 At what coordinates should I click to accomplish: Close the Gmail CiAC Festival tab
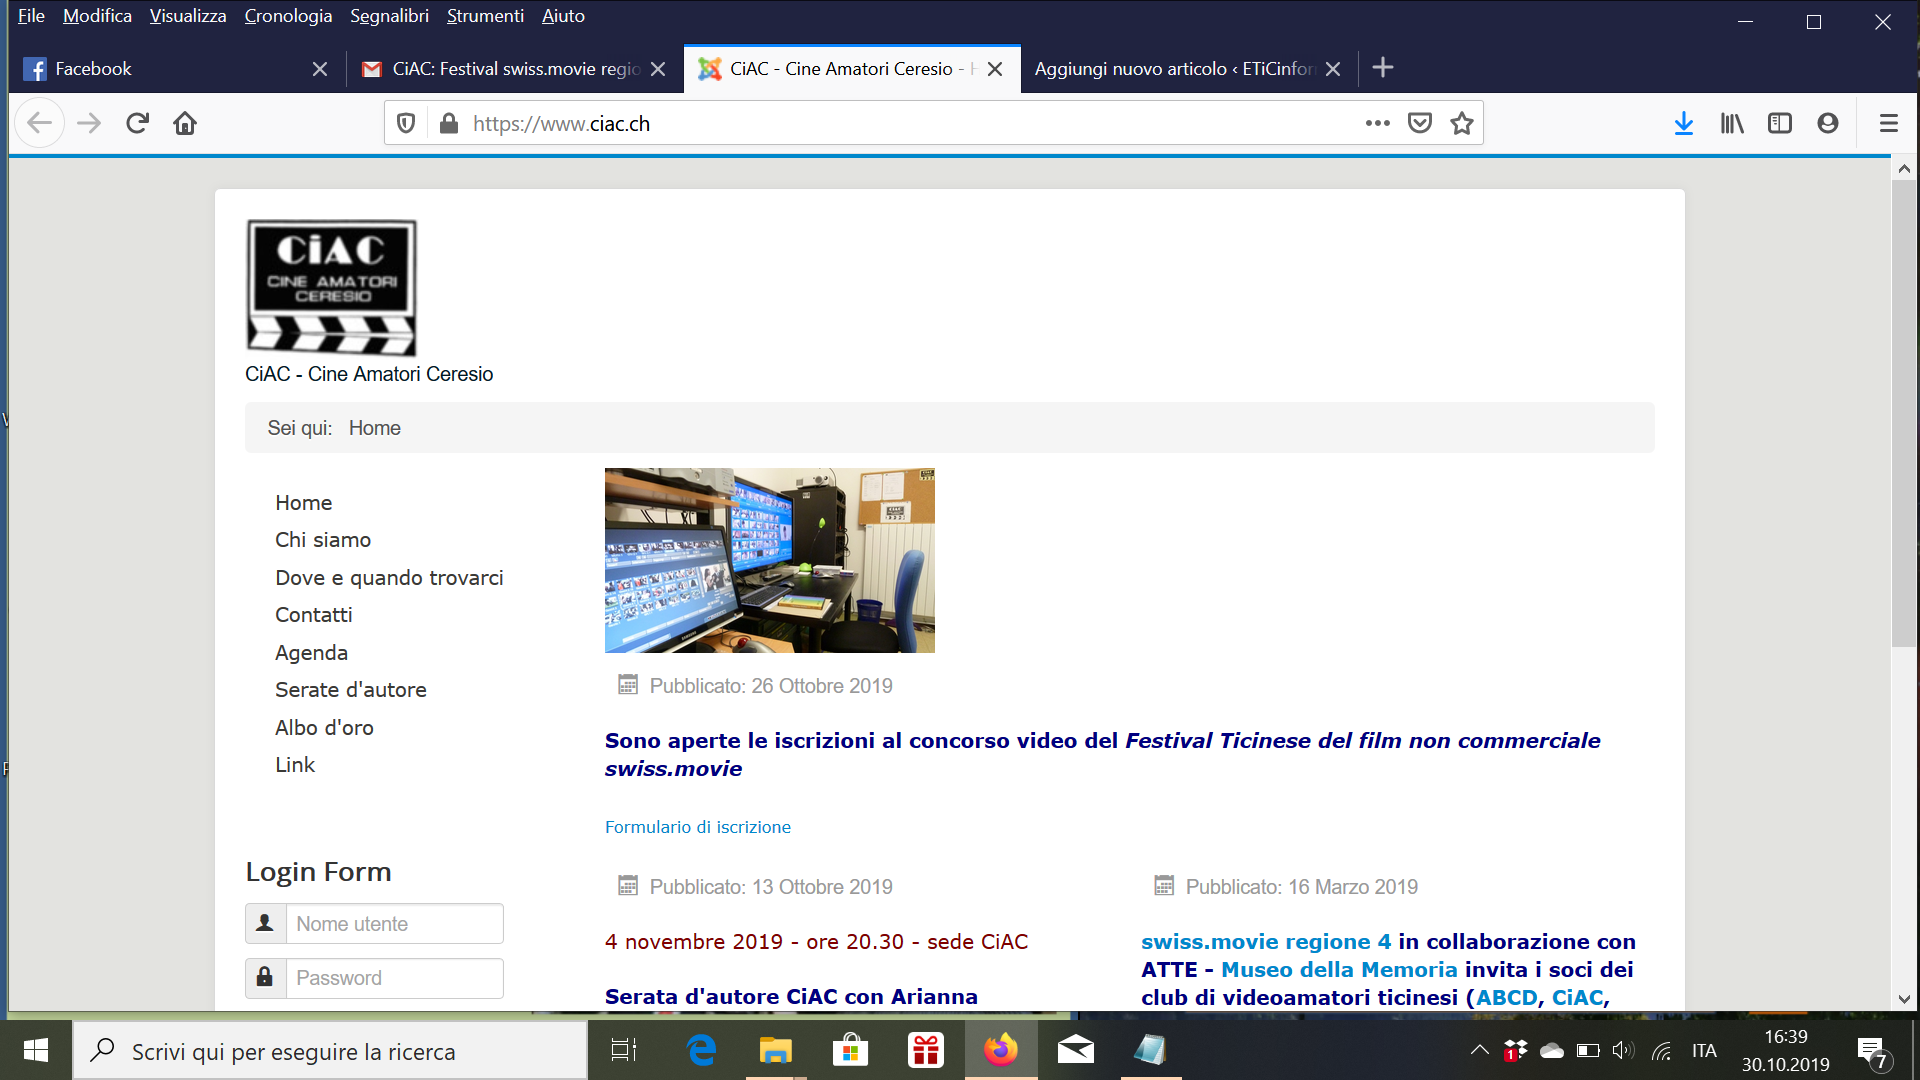coord(658,69)
